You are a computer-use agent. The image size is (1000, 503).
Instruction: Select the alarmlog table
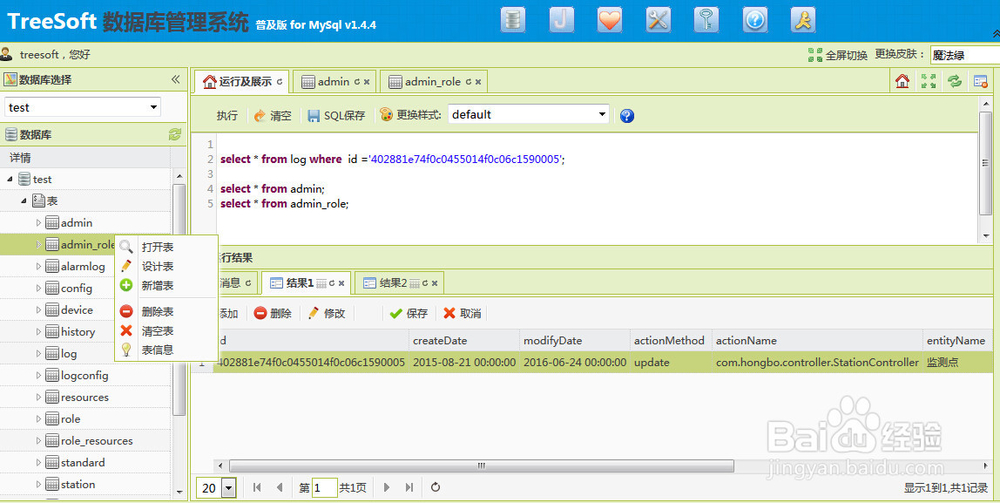[82, 266]
